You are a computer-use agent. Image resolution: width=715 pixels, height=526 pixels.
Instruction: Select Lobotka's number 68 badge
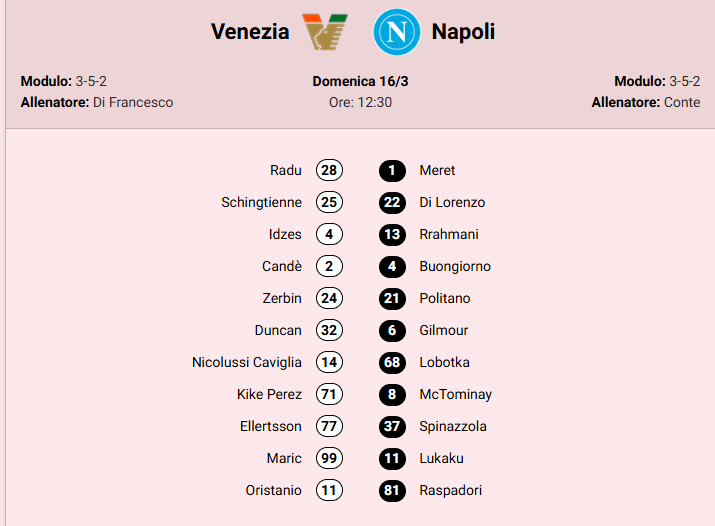pos(392,362)
